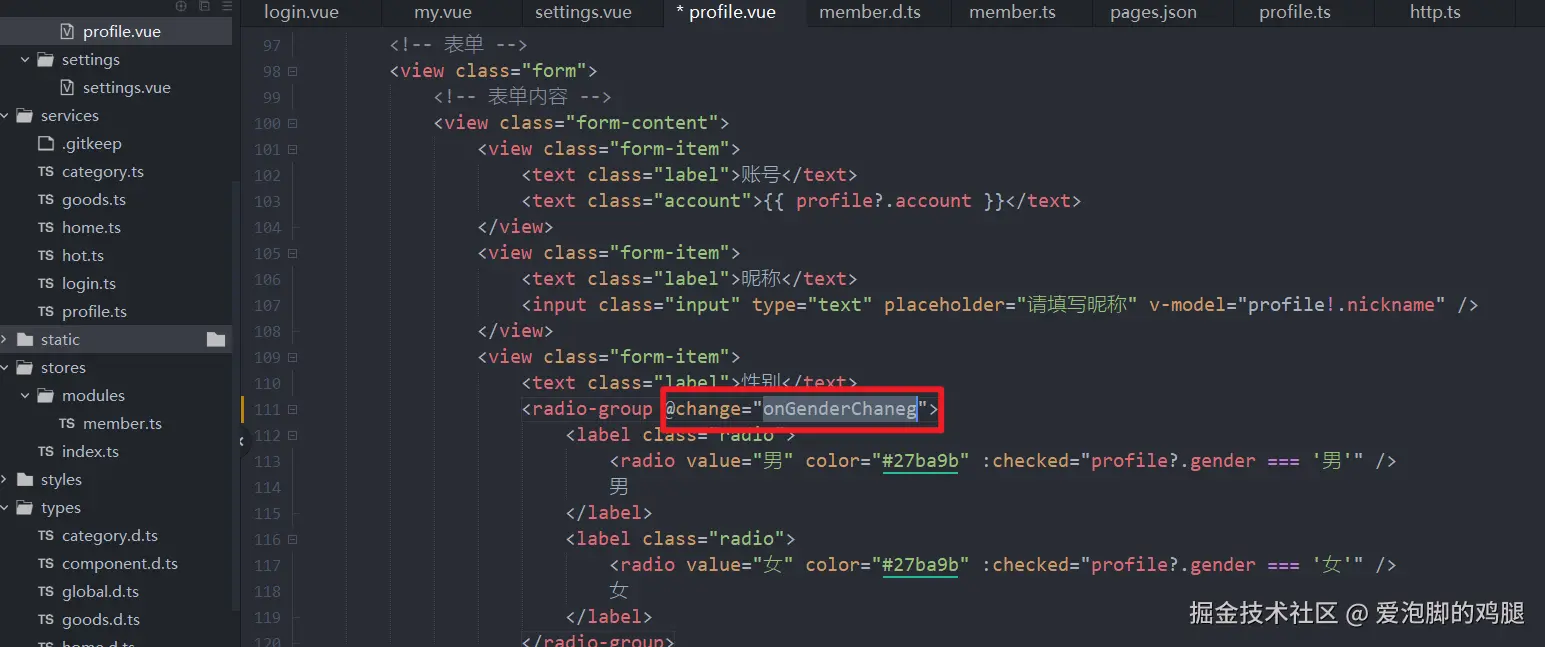This screenshot has width=1545, height=647.
Task: Click the services folder icon
Action: (25, 116)
